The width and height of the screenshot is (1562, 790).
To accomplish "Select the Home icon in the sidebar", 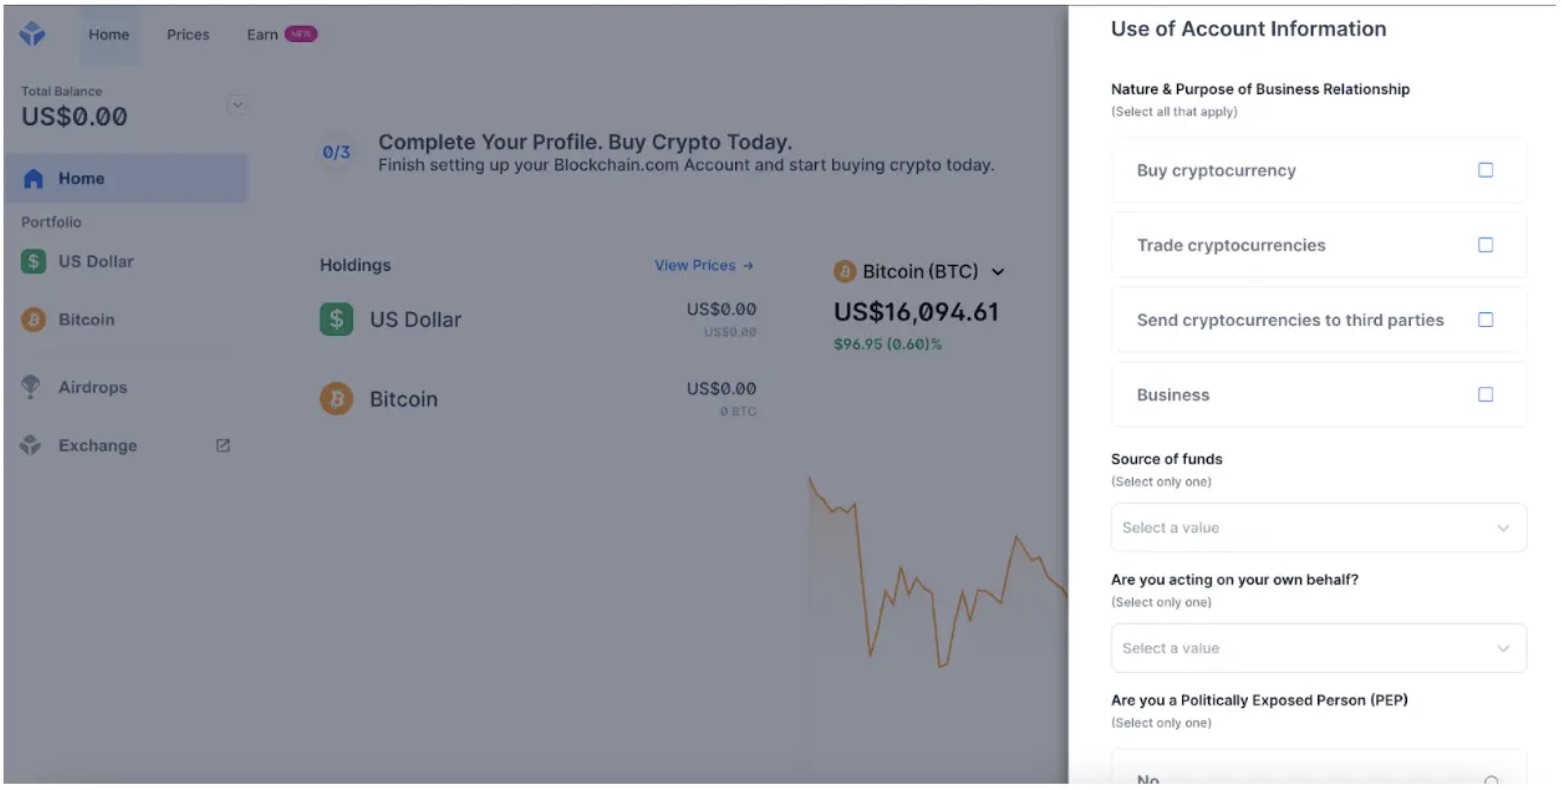I will [33, 177].
